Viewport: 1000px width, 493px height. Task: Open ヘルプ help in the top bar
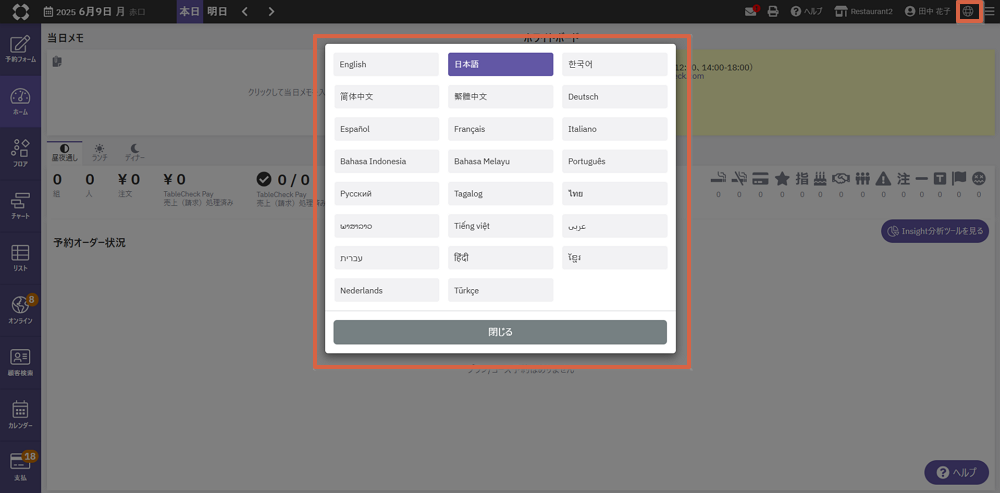tap(806, 11)
